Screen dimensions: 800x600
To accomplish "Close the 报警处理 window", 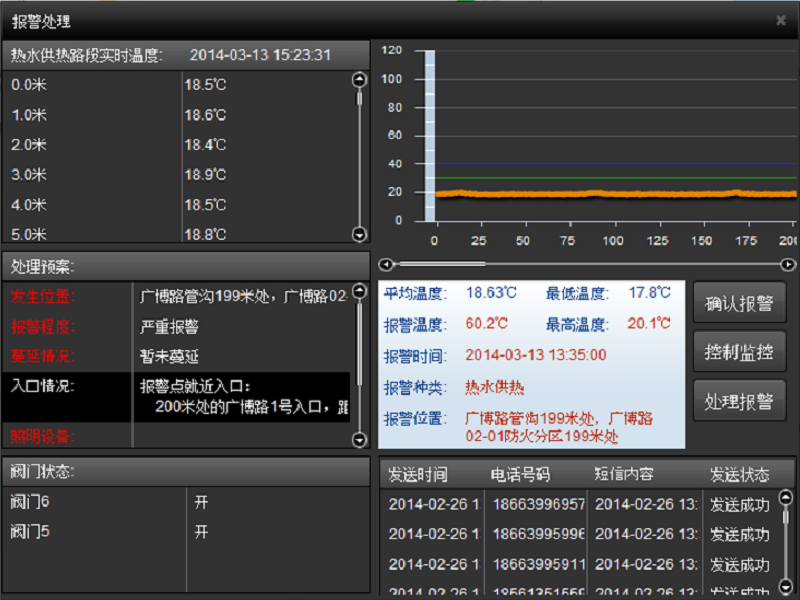I will click(781, 20).
